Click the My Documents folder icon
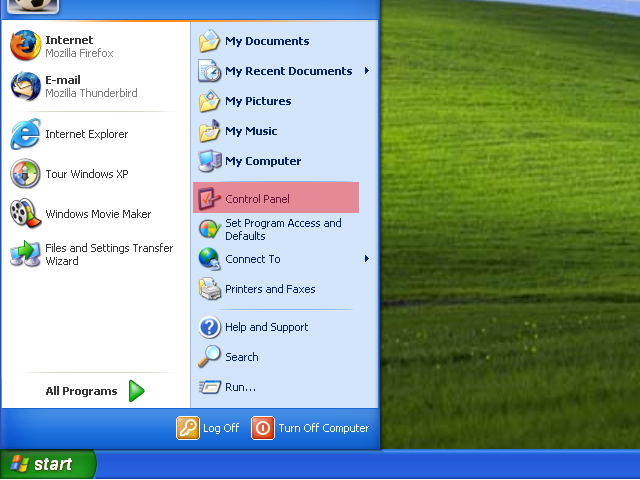This screenshot has width=640, height=480. (209, 41)
